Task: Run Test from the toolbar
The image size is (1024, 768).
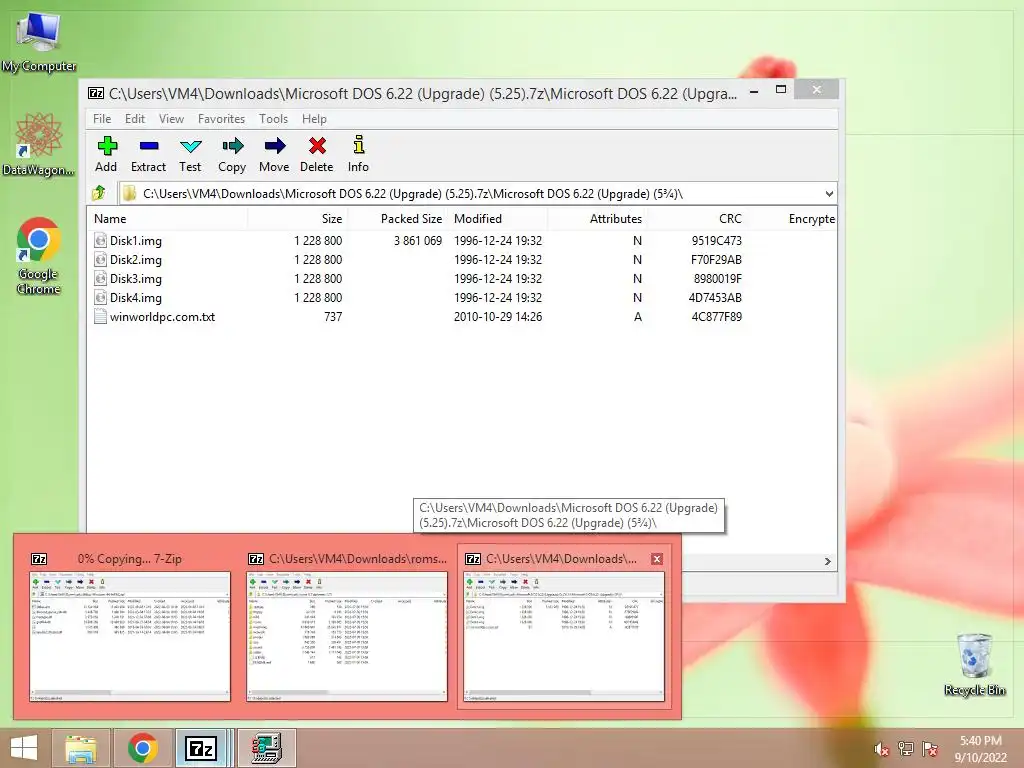Action: click(x=191, y=146)
